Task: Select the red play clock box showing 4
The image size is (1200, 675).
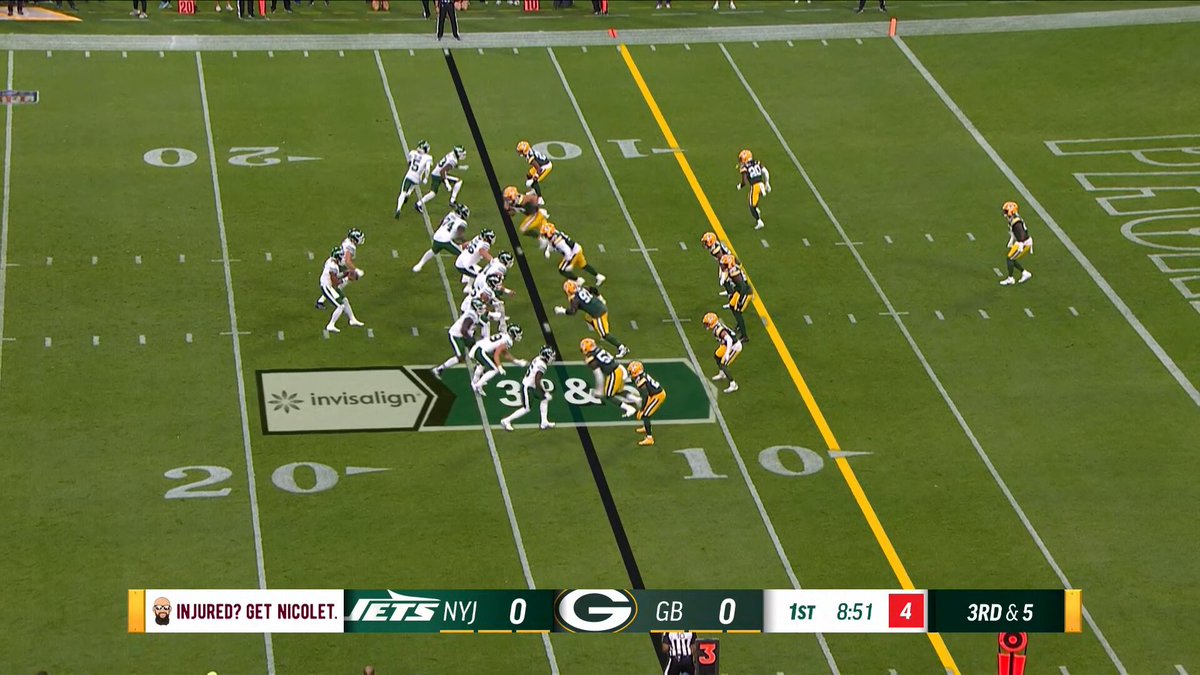Action: [905, 611]
